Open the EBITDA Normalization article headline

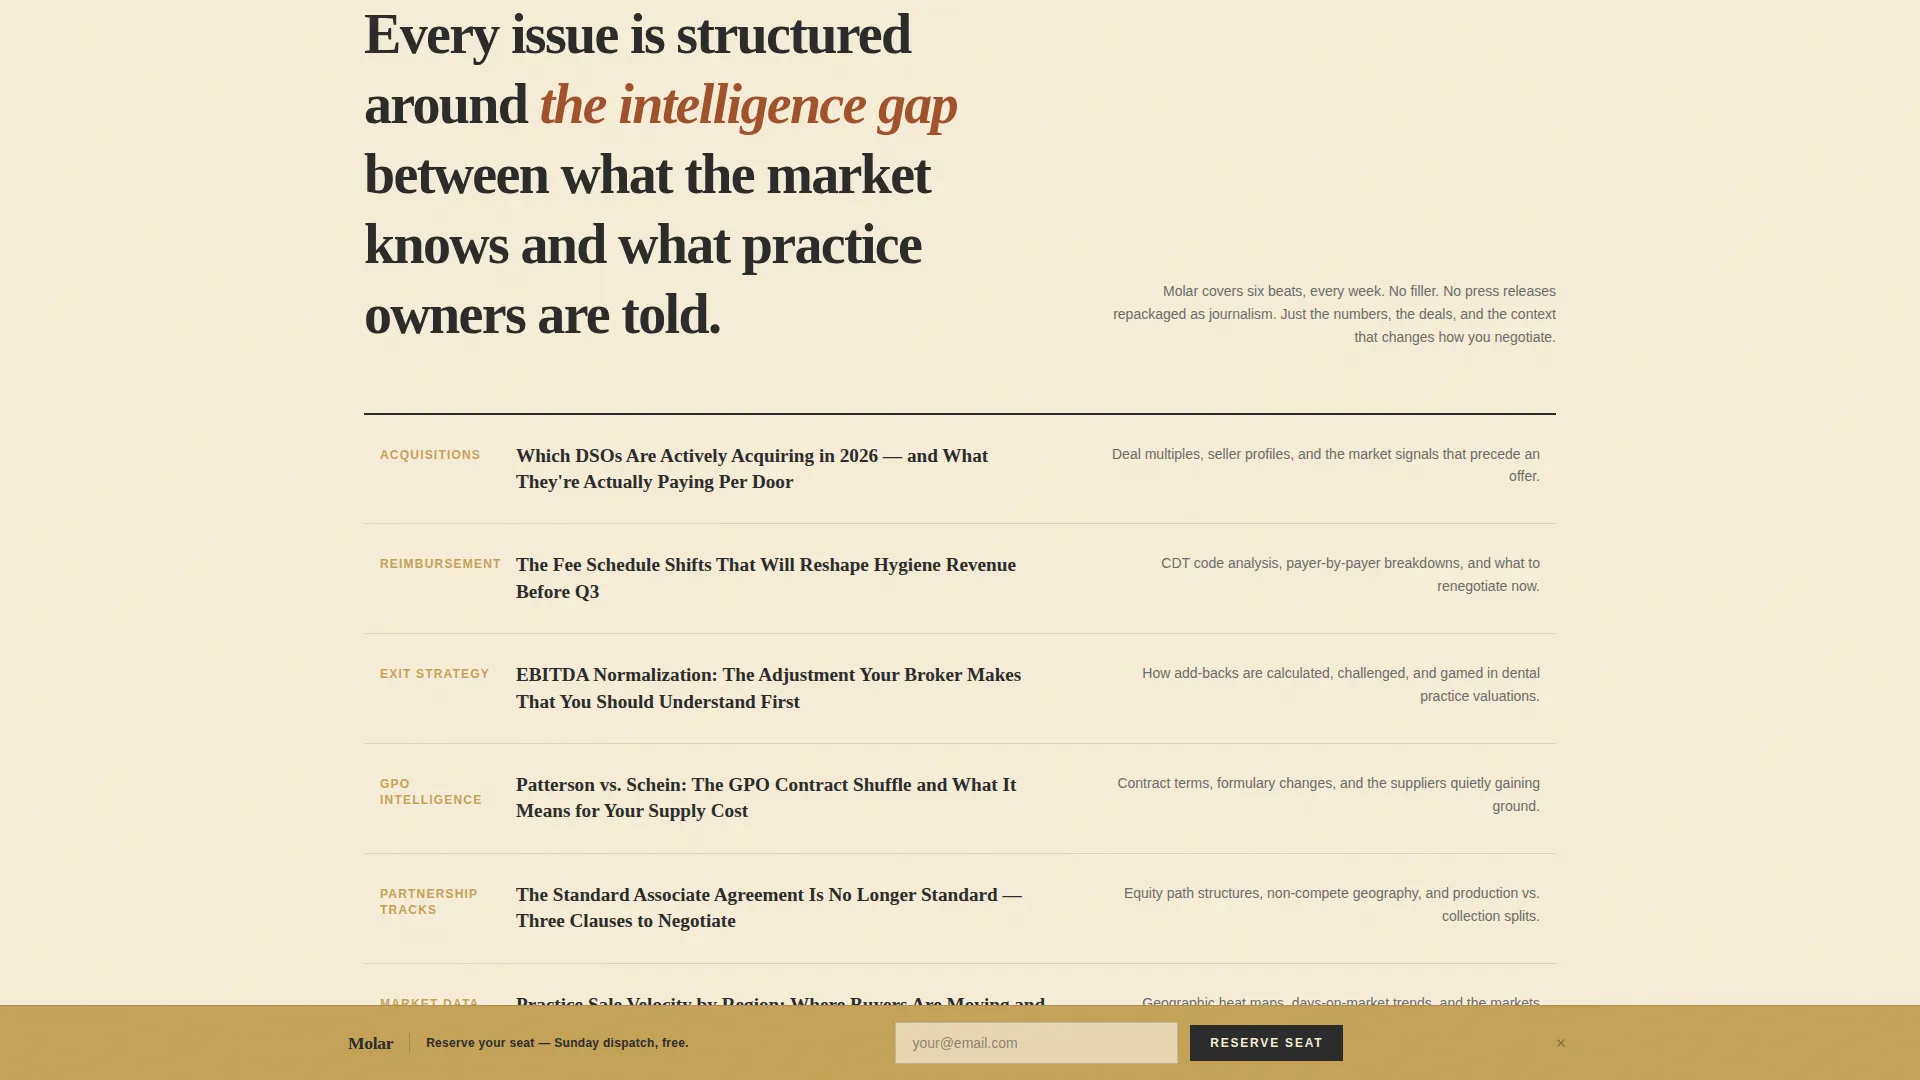coord(768,688)
